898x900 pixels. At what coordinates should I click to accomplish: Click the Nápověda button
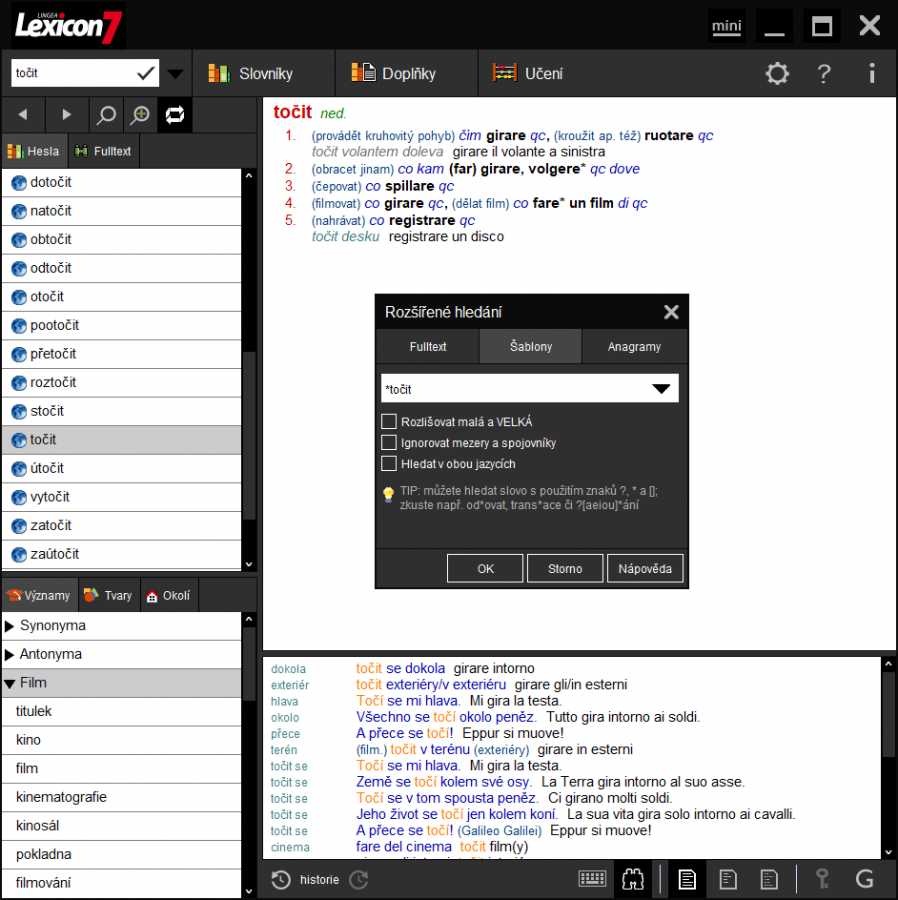coord(644,567)
